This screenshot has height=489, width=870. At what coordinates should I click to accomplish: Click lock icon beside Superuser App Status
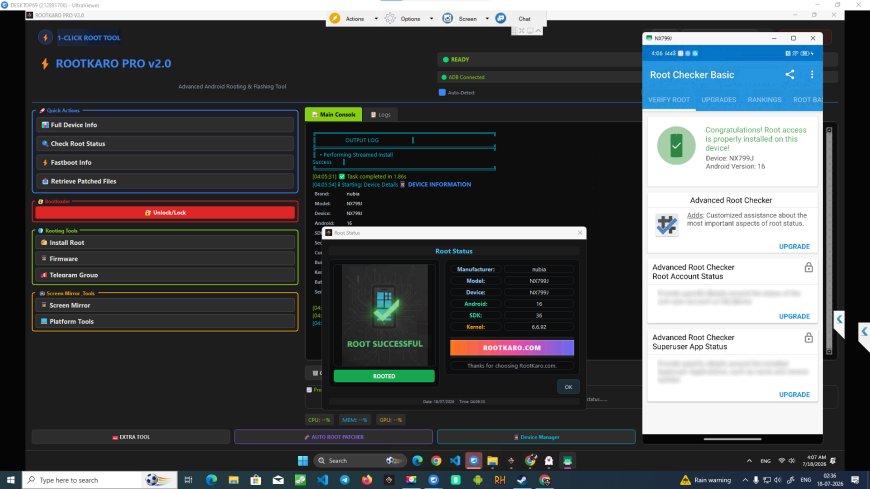(x=808, y=337)
